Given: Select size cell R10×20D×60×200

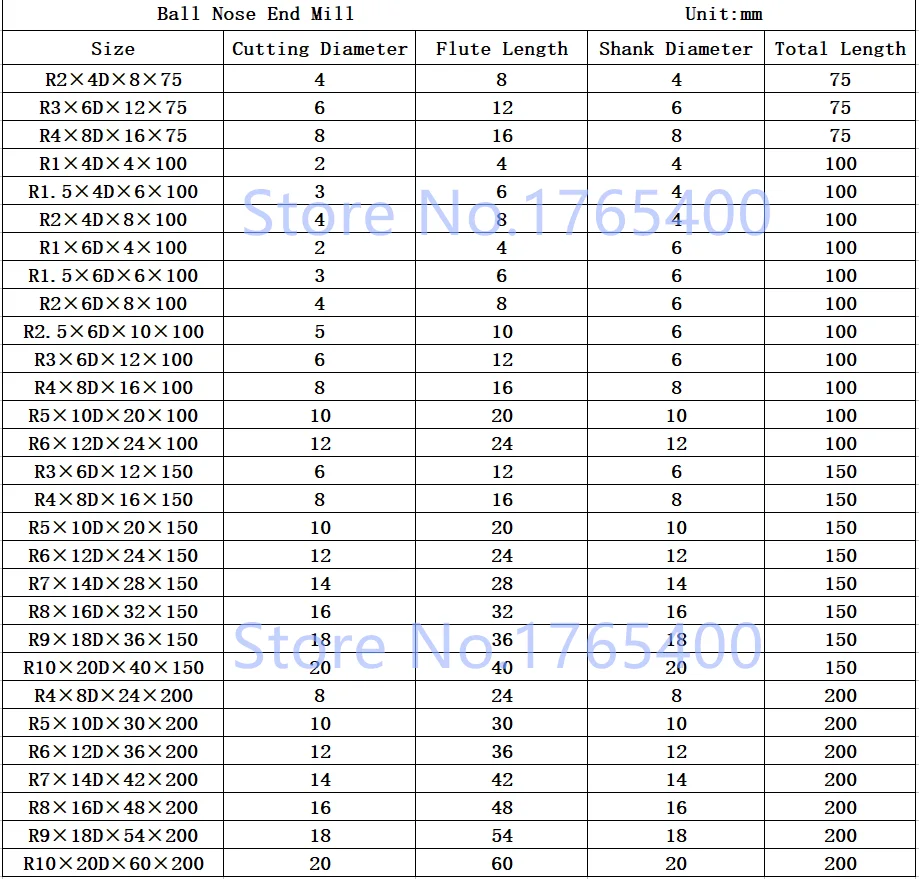Looking at the screenshot, I should pyautogui.click(x=113, y=864).
